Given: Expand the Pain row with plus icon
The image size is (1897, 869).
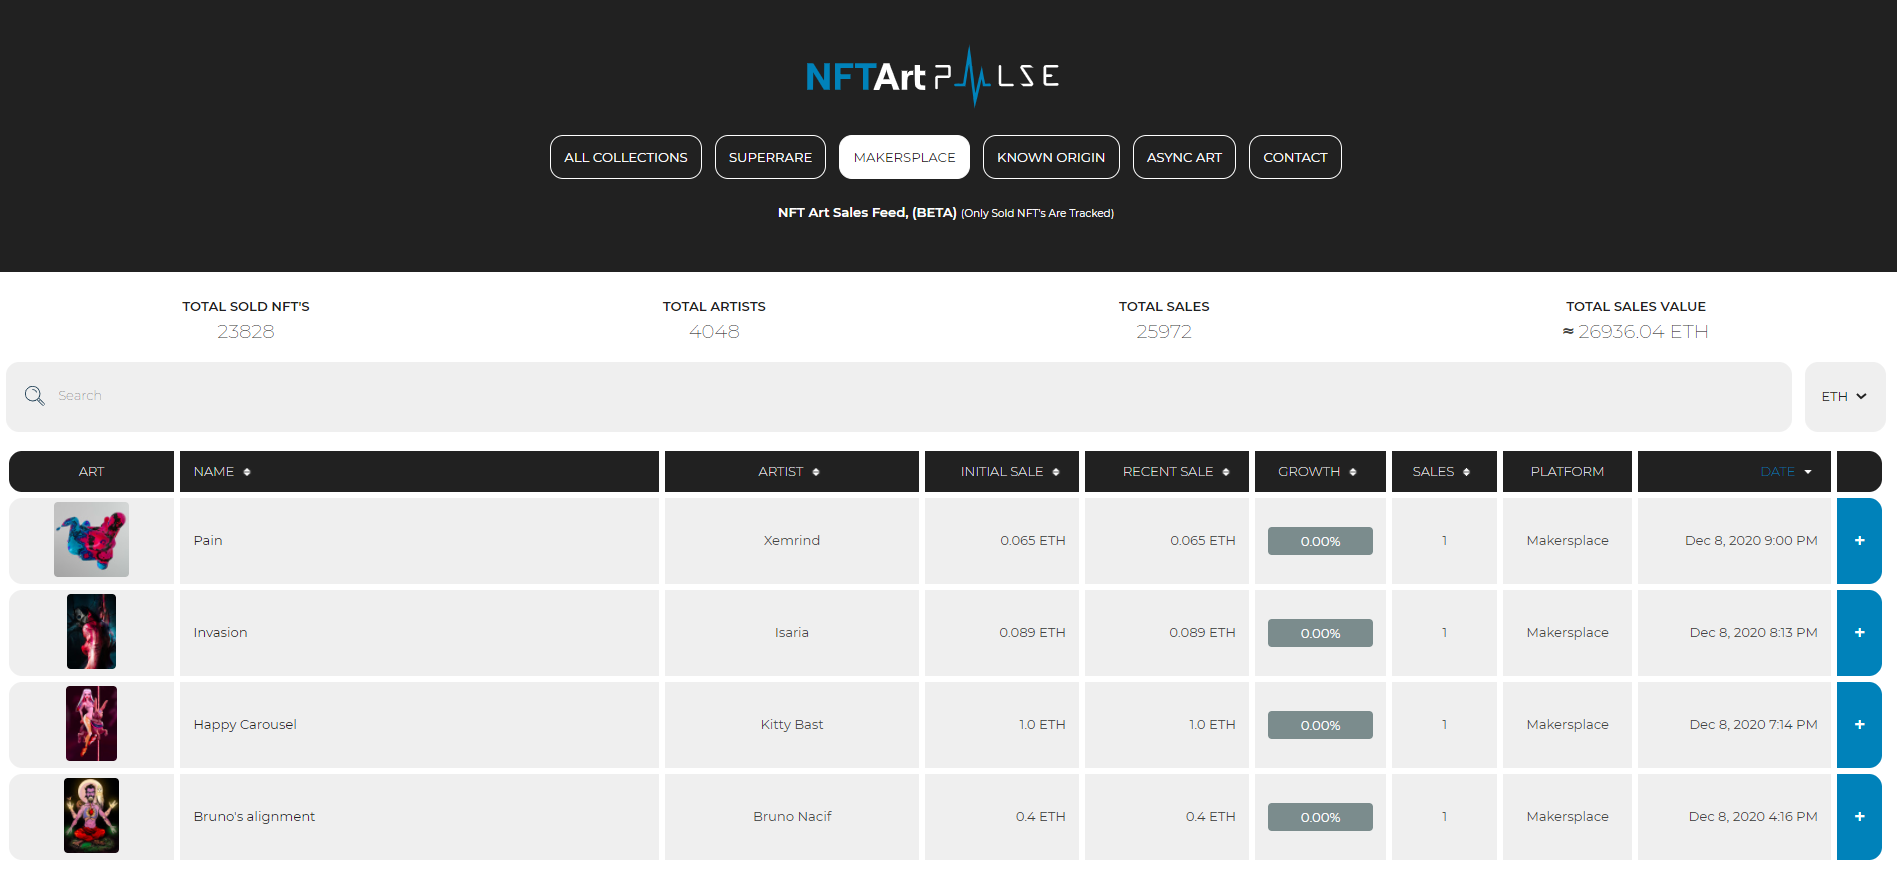Looking at the screenshot, I should click(1859, 541).
